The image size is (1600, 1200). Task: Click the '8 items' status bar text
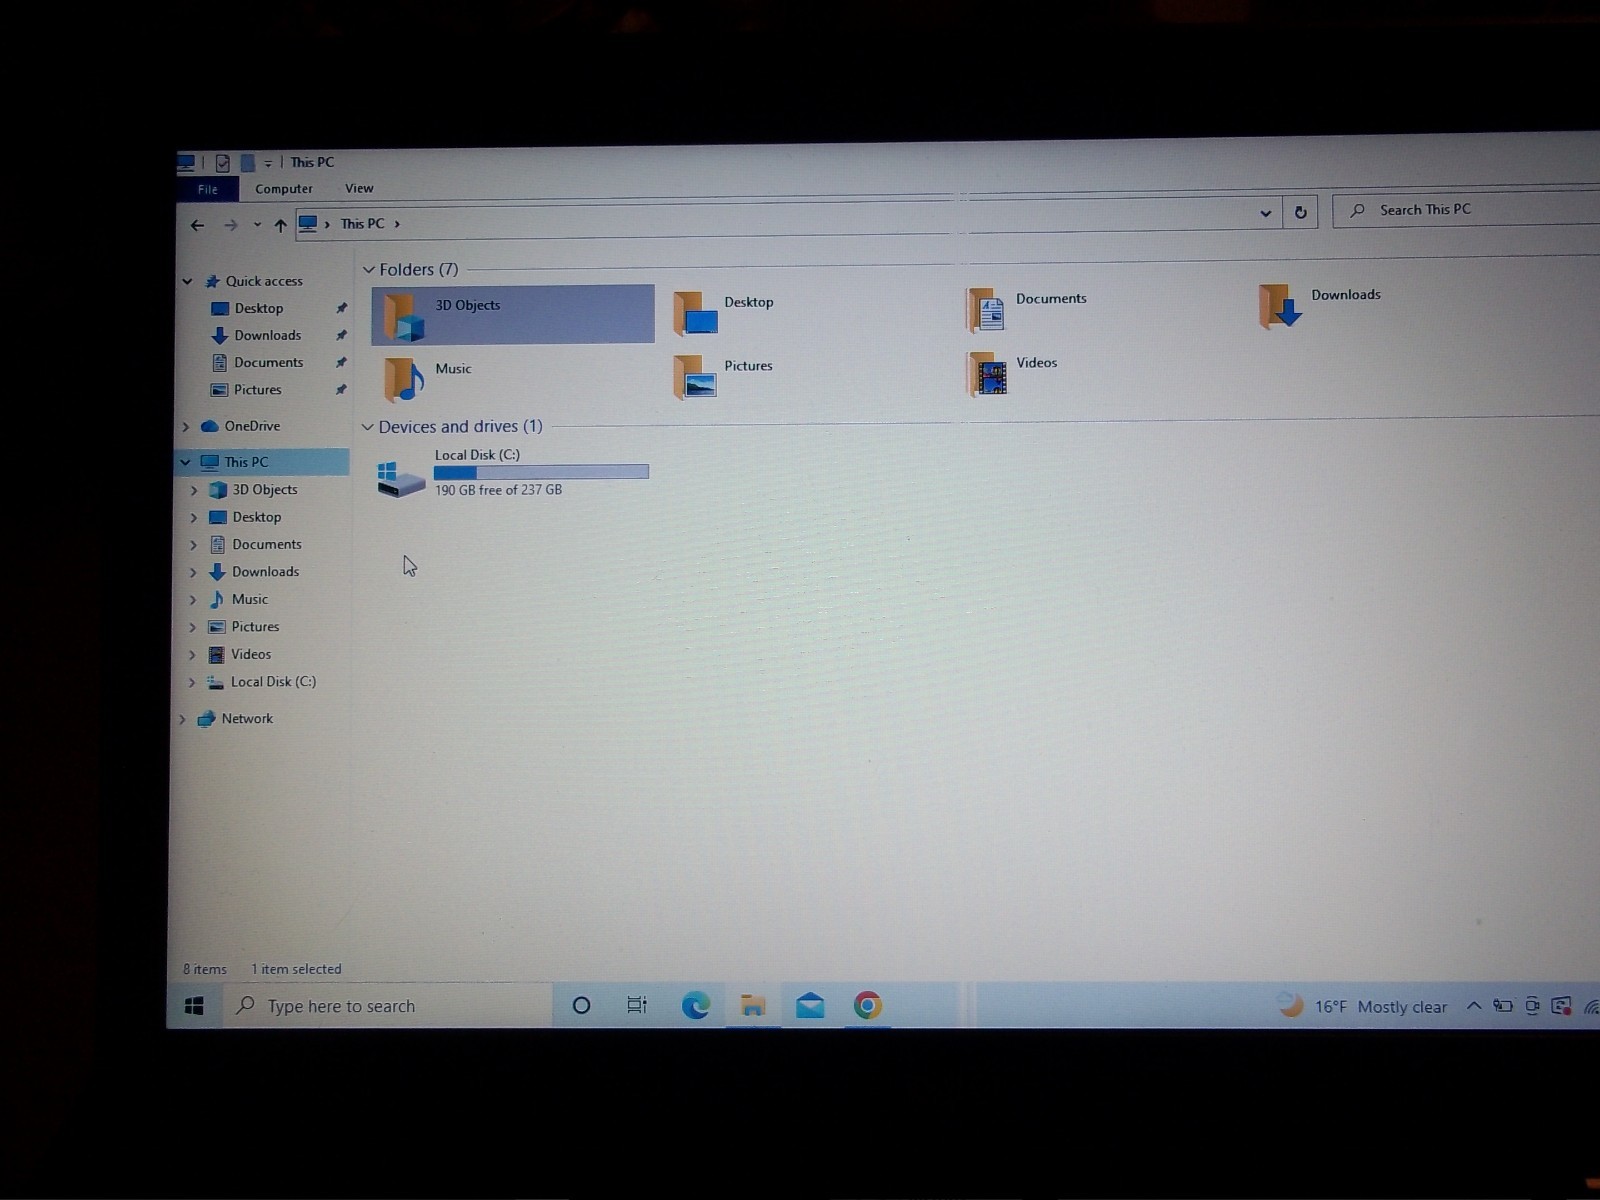[205, 969]
